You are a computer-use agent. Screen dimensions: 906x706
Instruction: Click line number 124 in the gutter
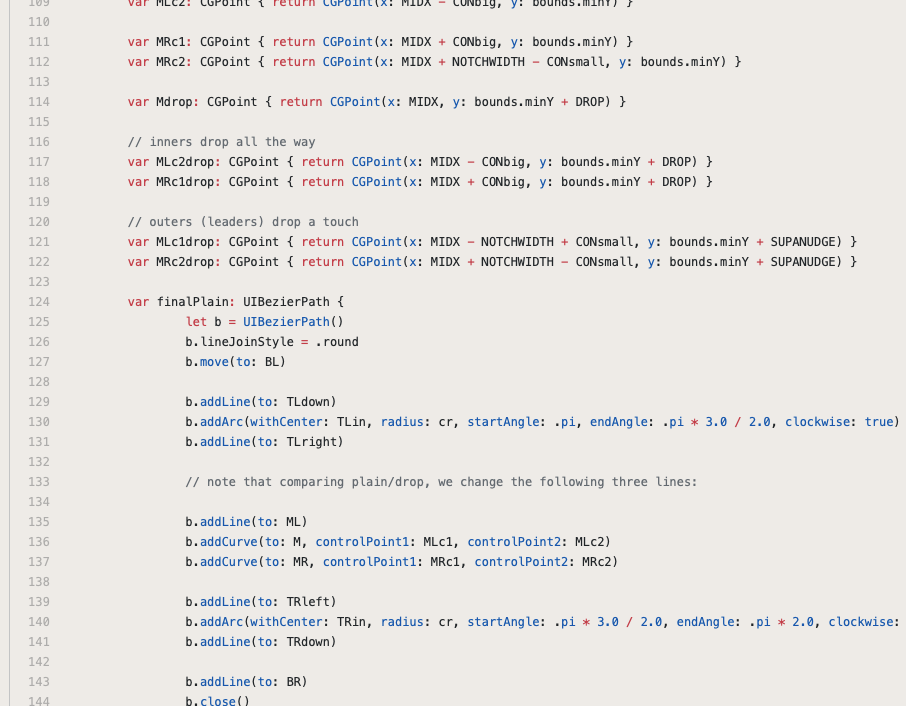(39, 302)
